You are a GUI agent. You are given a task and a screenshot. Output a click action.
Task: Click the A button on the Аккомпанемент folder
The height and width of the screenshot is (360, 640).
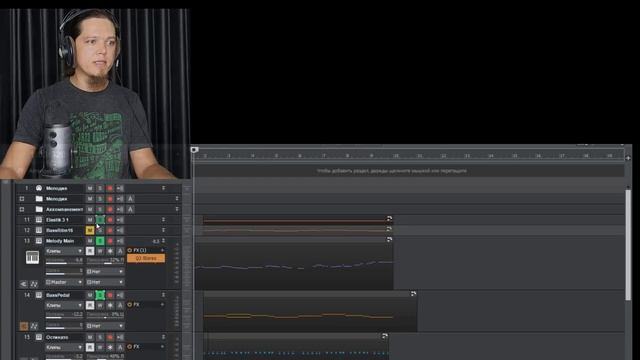[130, 209]
